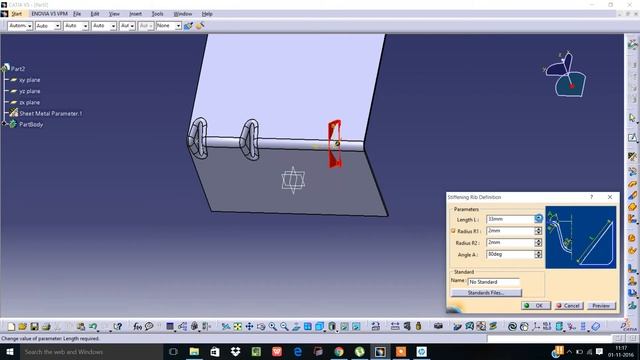Select the Pan arrows icon
The image size is (640, 360).
[x=249, y=327]
